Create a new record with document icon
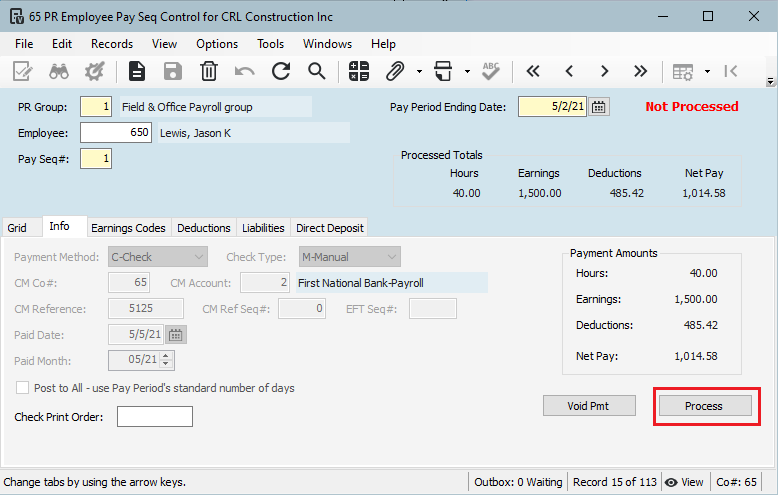 click(x=137, y=71)
